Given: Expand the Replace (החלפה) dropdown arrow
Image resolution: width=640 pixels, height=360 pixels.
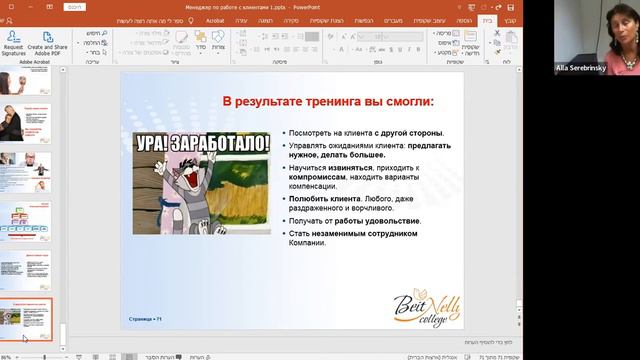Looking at the screenshot, I should click(78, 43).
